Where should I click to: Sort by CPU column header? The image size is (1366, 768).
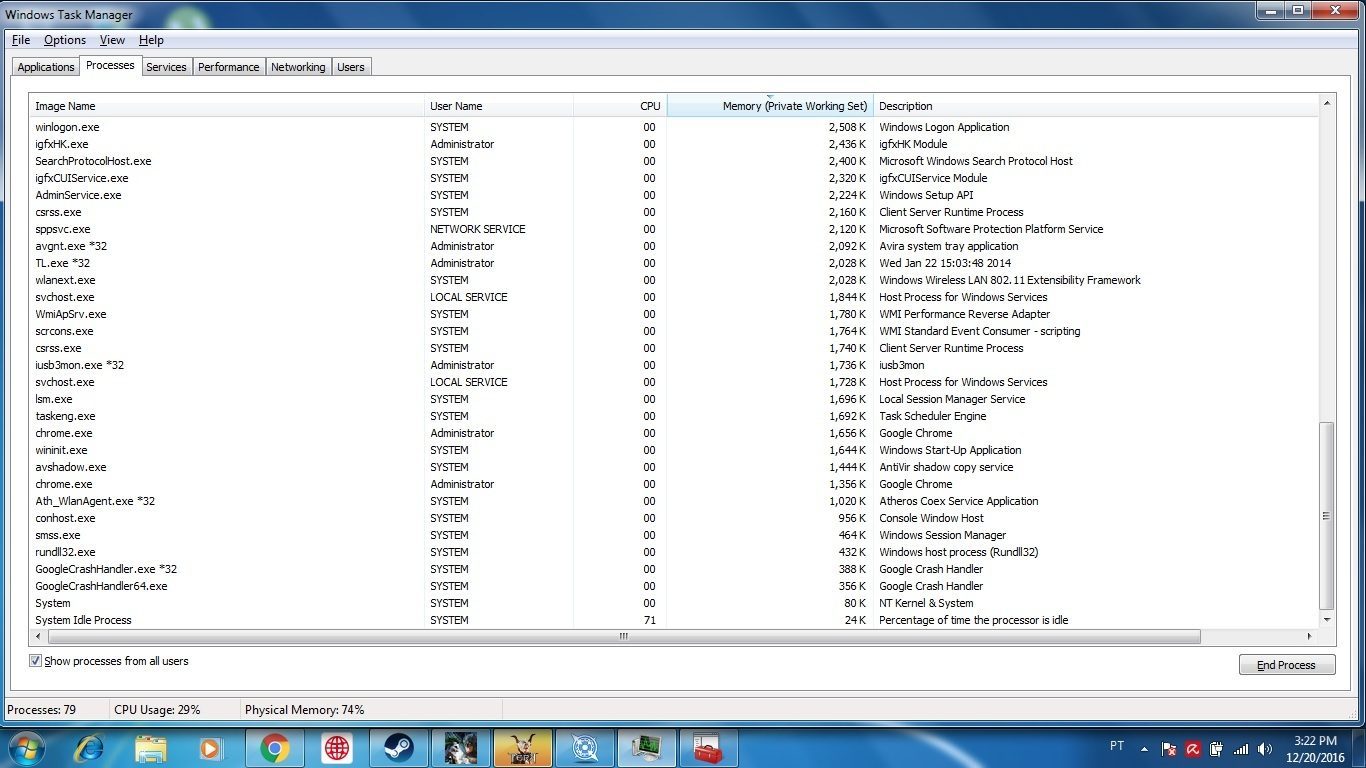(620, 106)
